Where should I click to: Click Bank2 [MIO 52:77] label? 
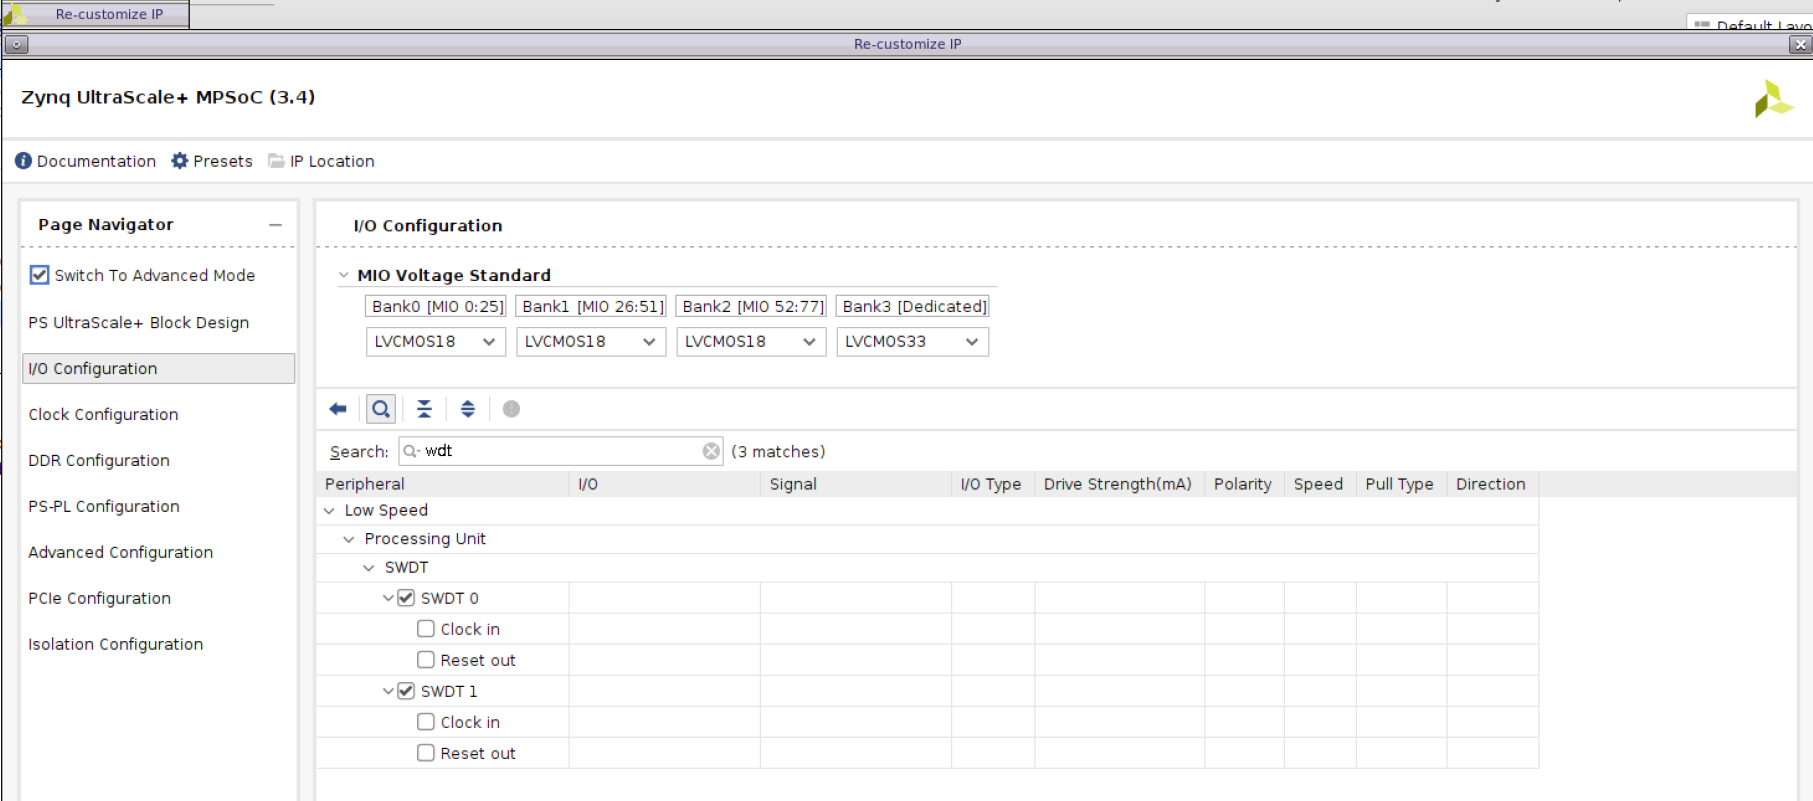(x=752, y=306)
